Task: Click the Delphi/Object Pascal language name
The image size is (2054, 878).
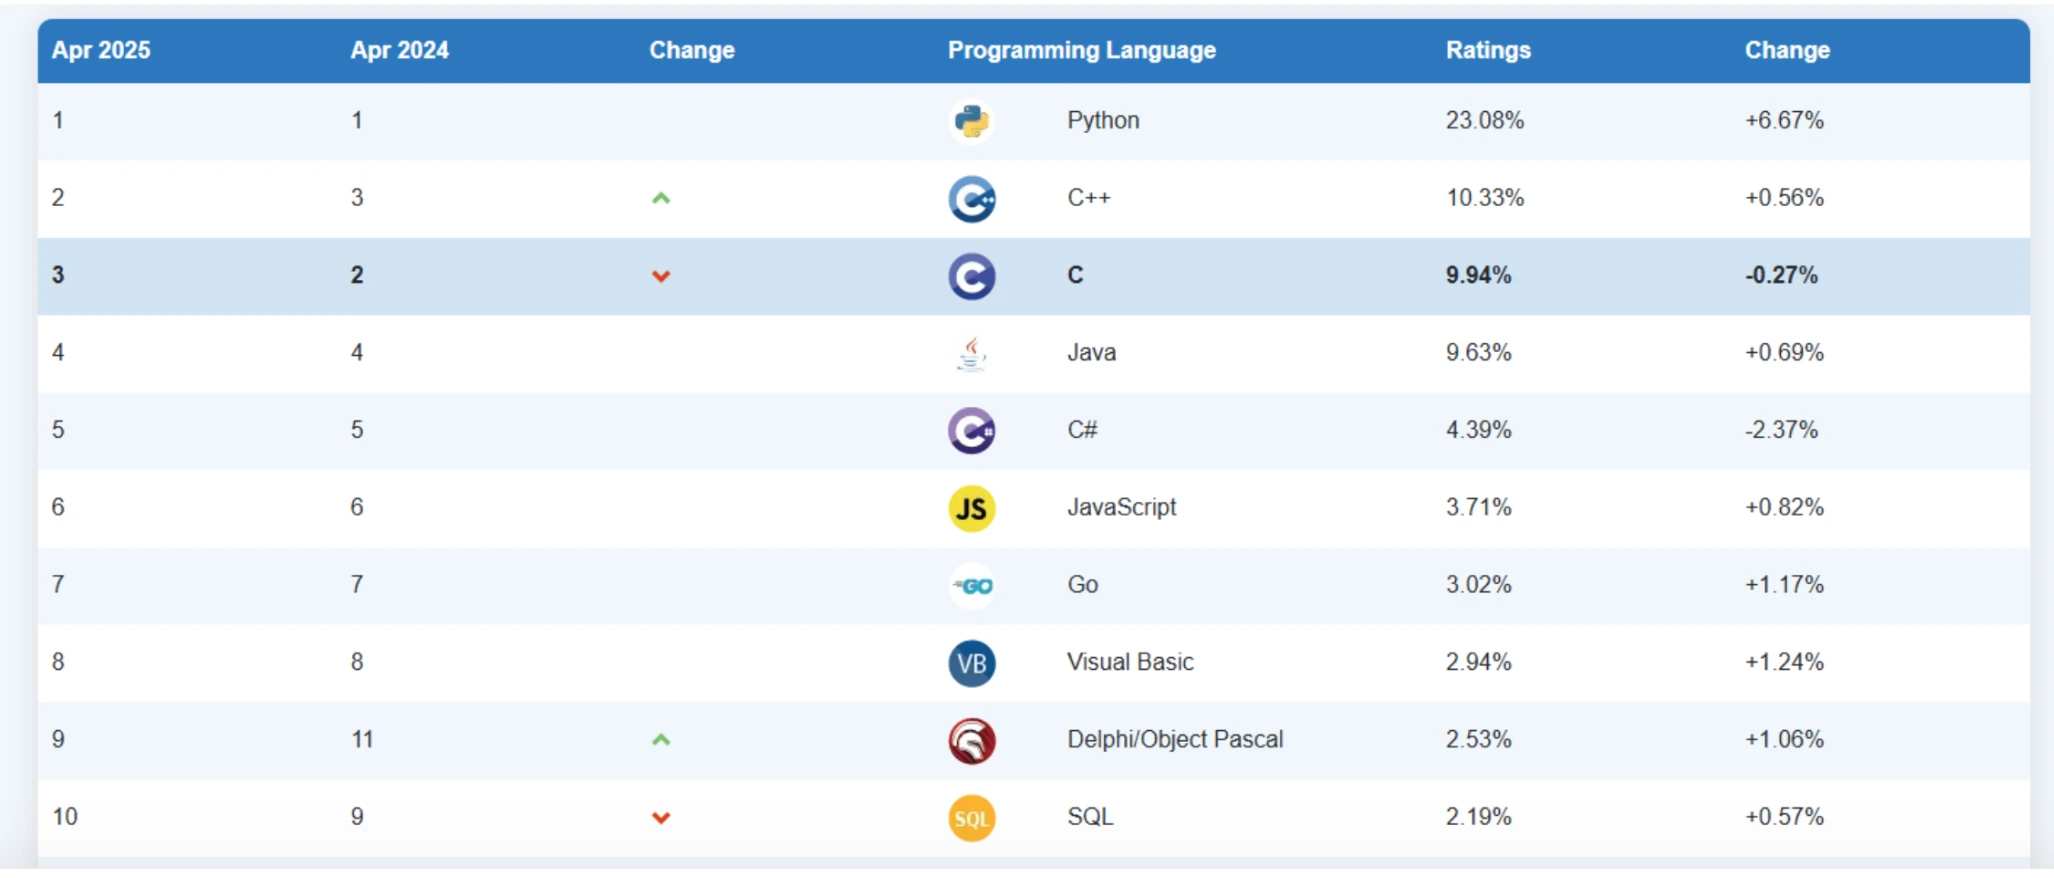Action: tap(1175, 739)
